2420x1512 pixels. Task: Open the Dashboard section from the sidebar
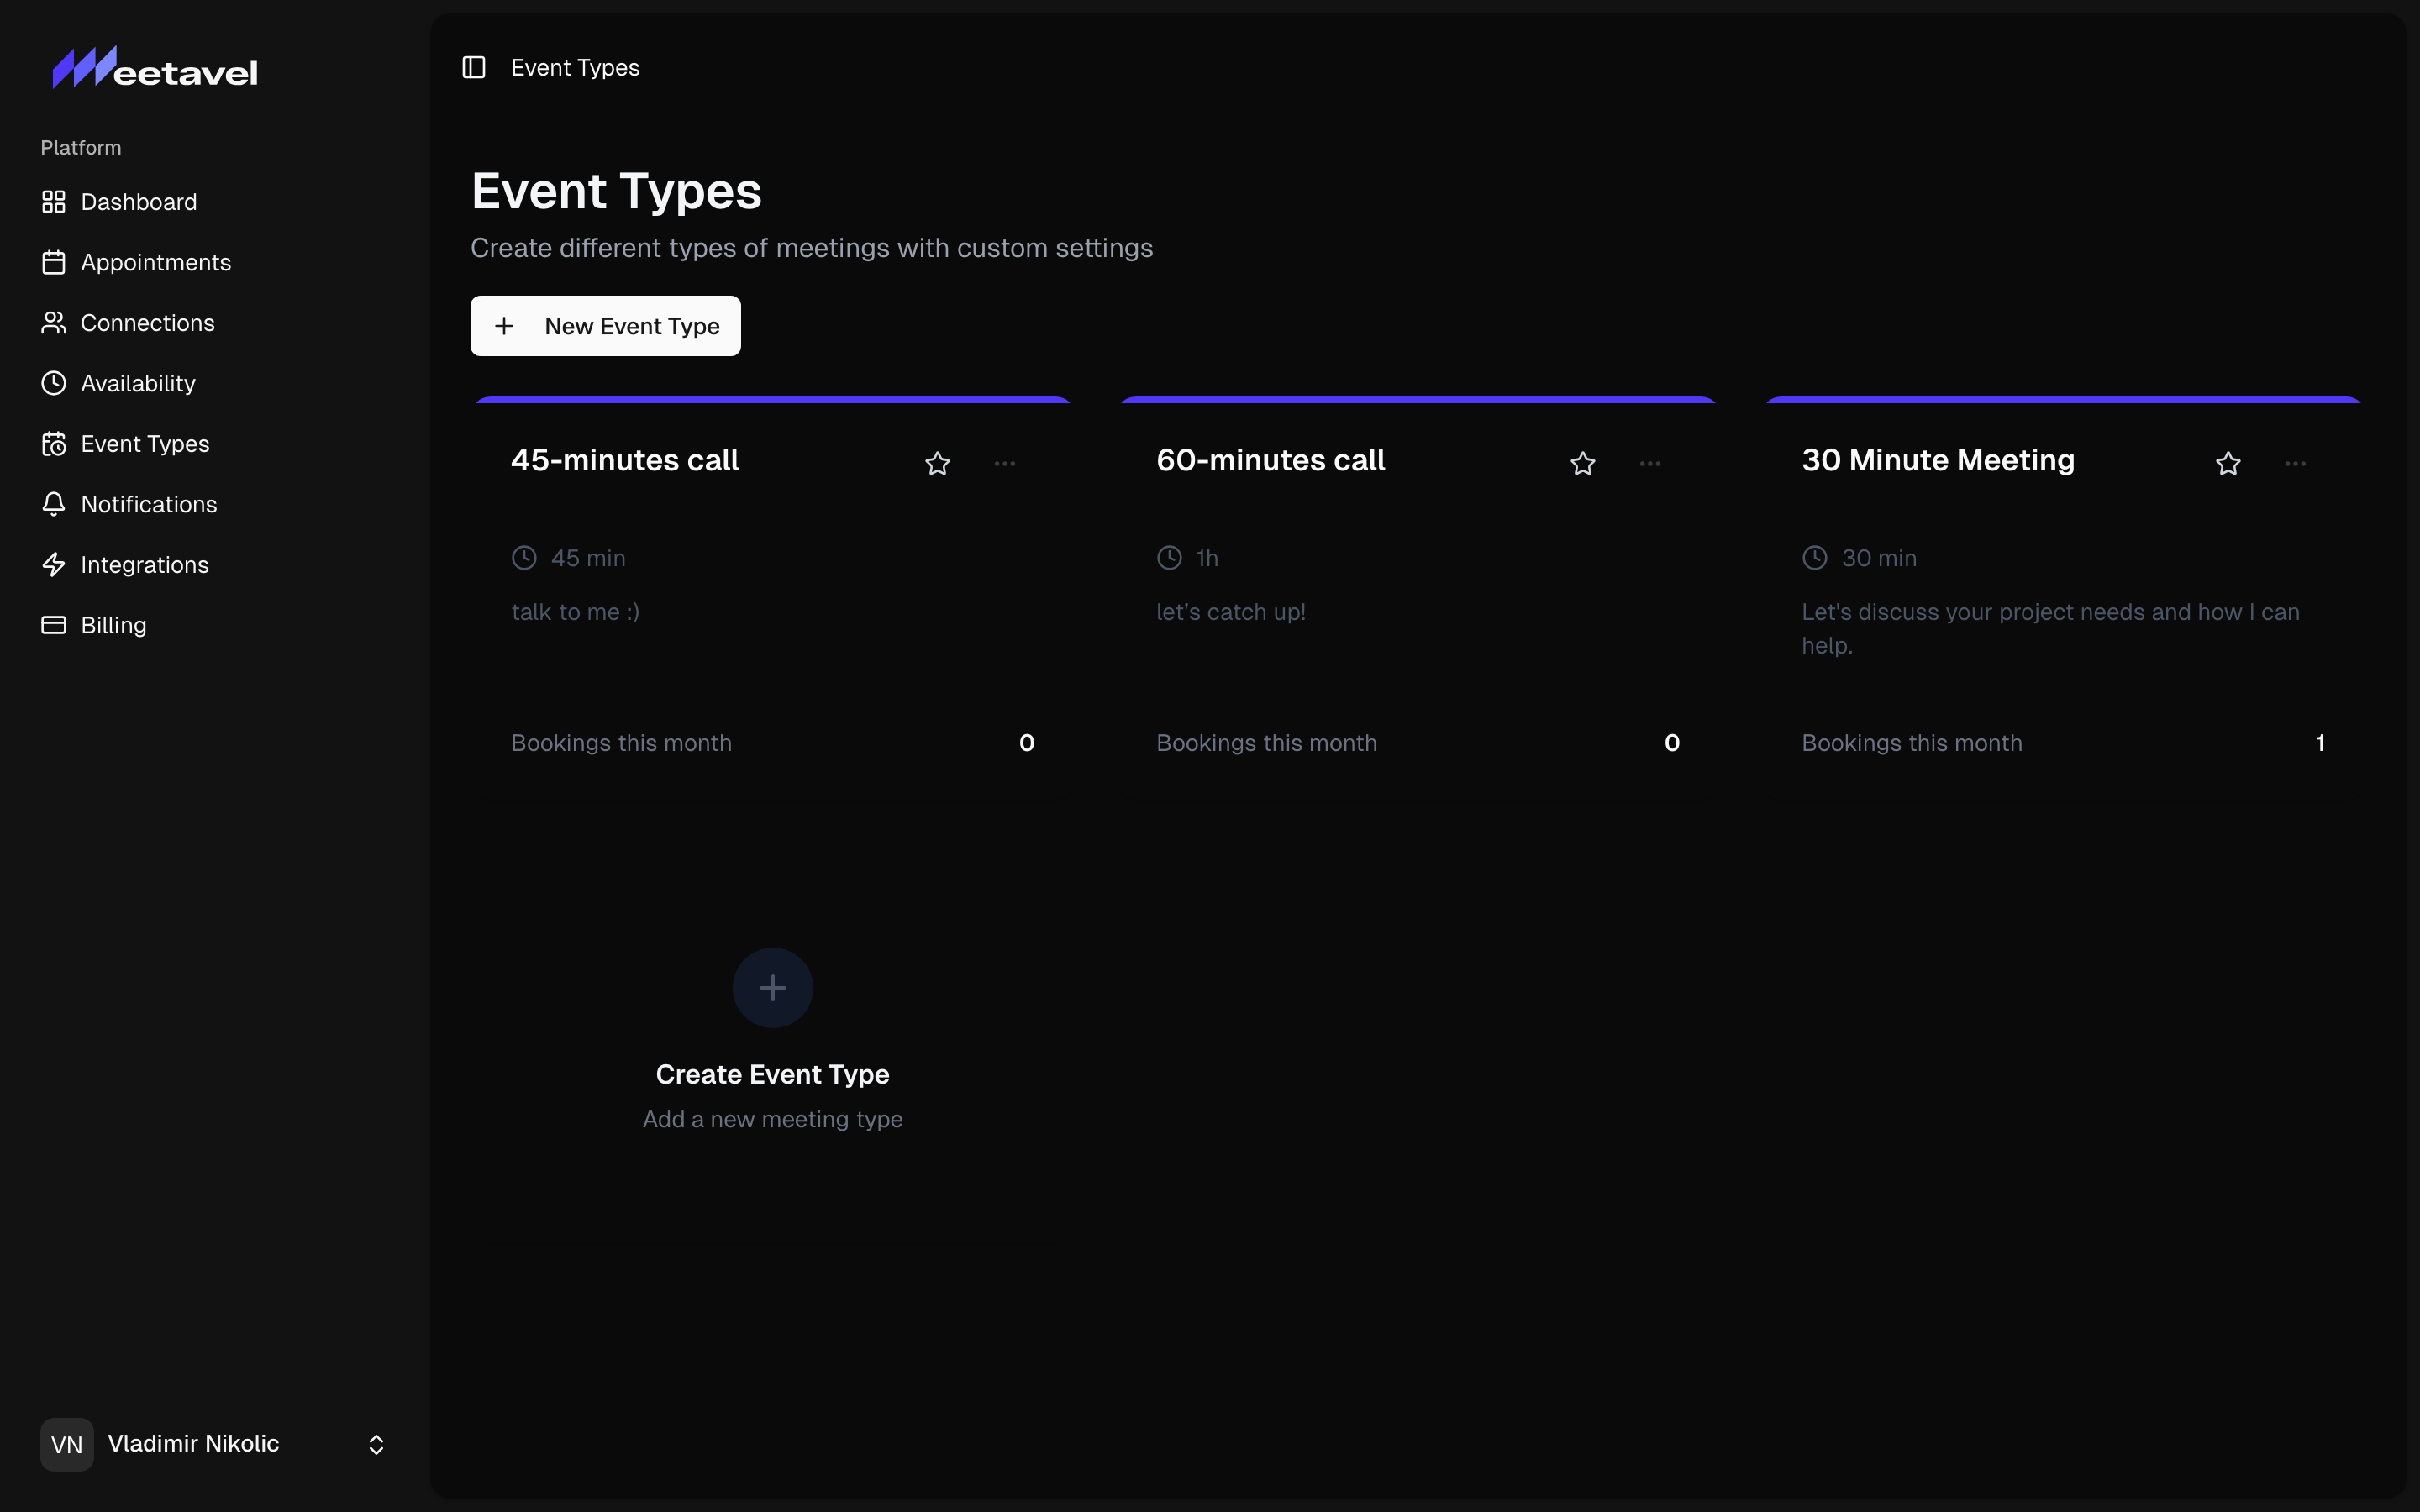tap(139, 202)
